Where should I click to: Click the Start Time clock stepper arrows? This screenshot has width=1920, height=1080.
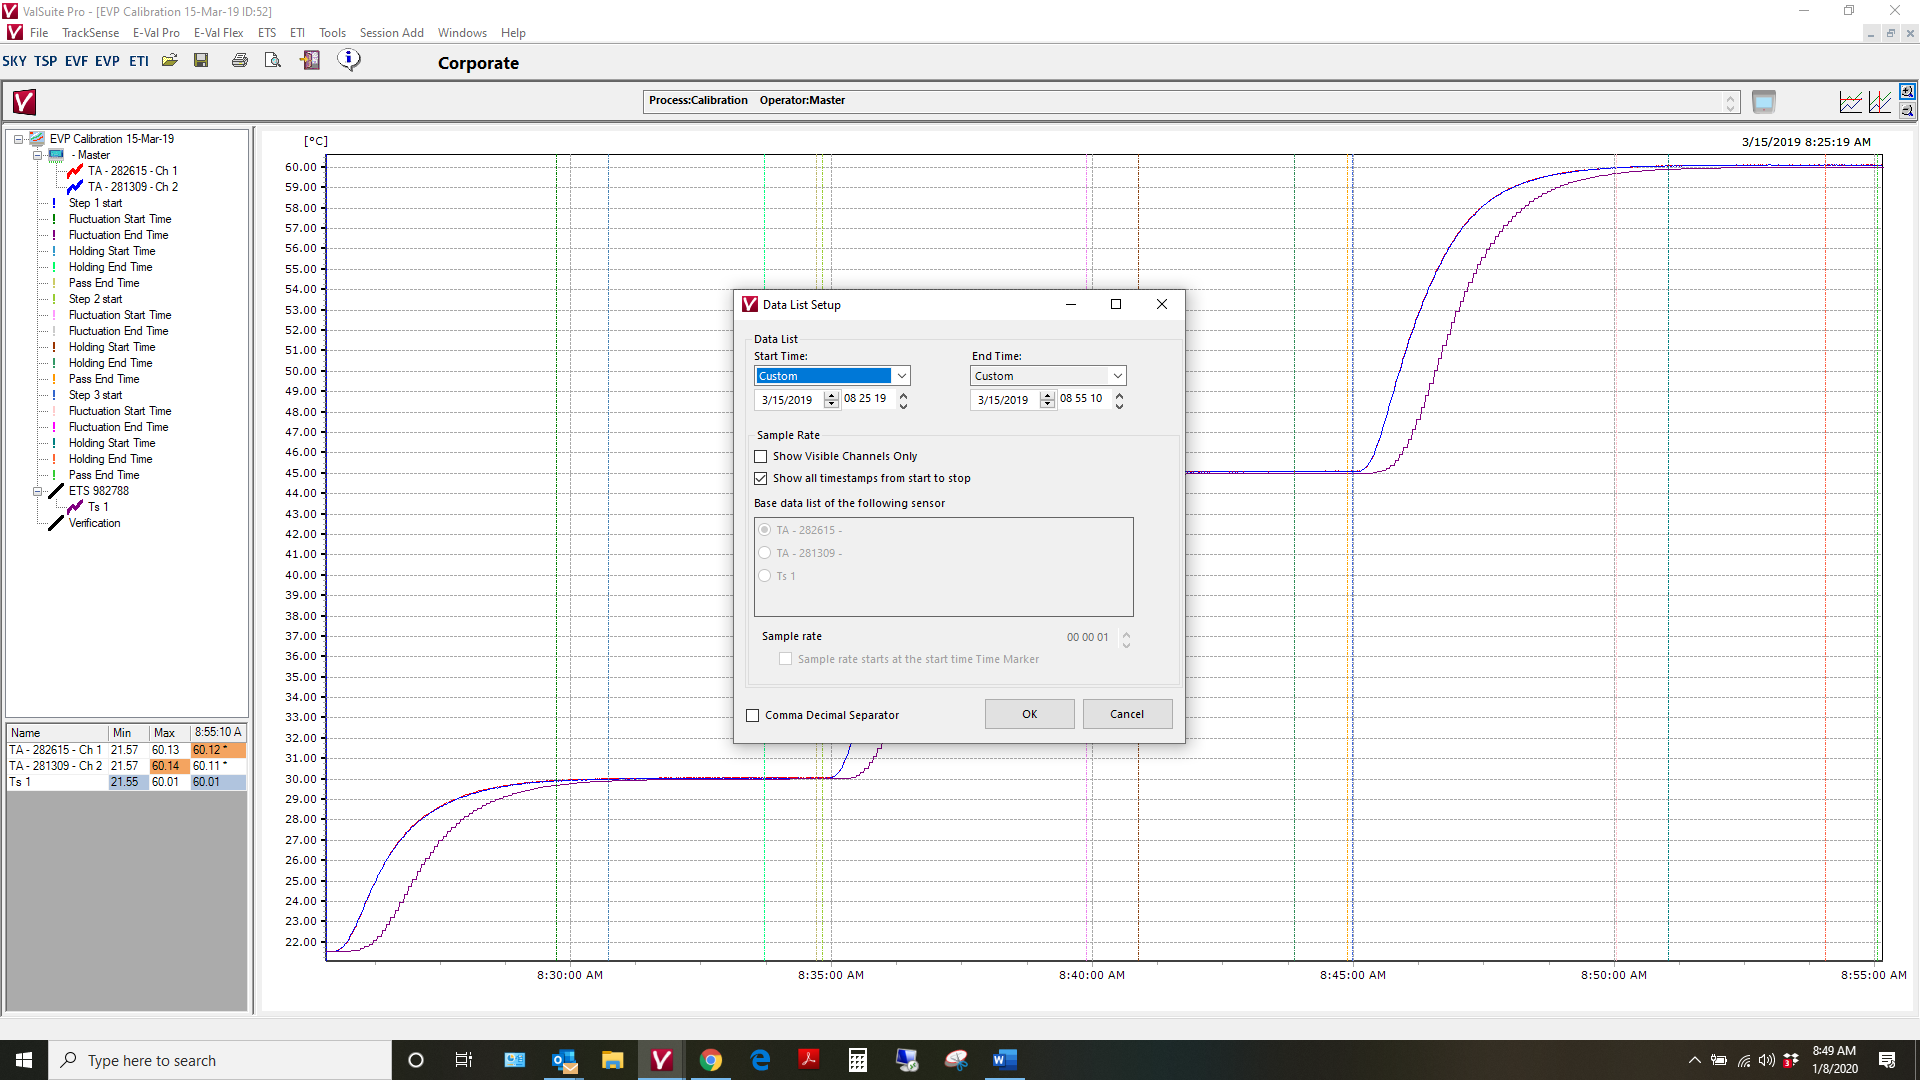(903, 400)
